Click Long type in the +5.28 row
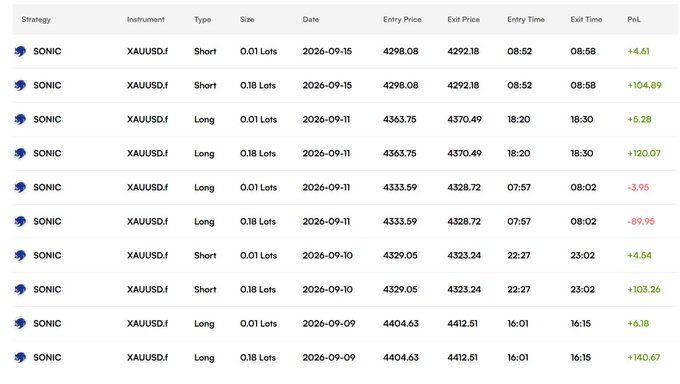This screenshot has height=384, width=680. (204, 120)
